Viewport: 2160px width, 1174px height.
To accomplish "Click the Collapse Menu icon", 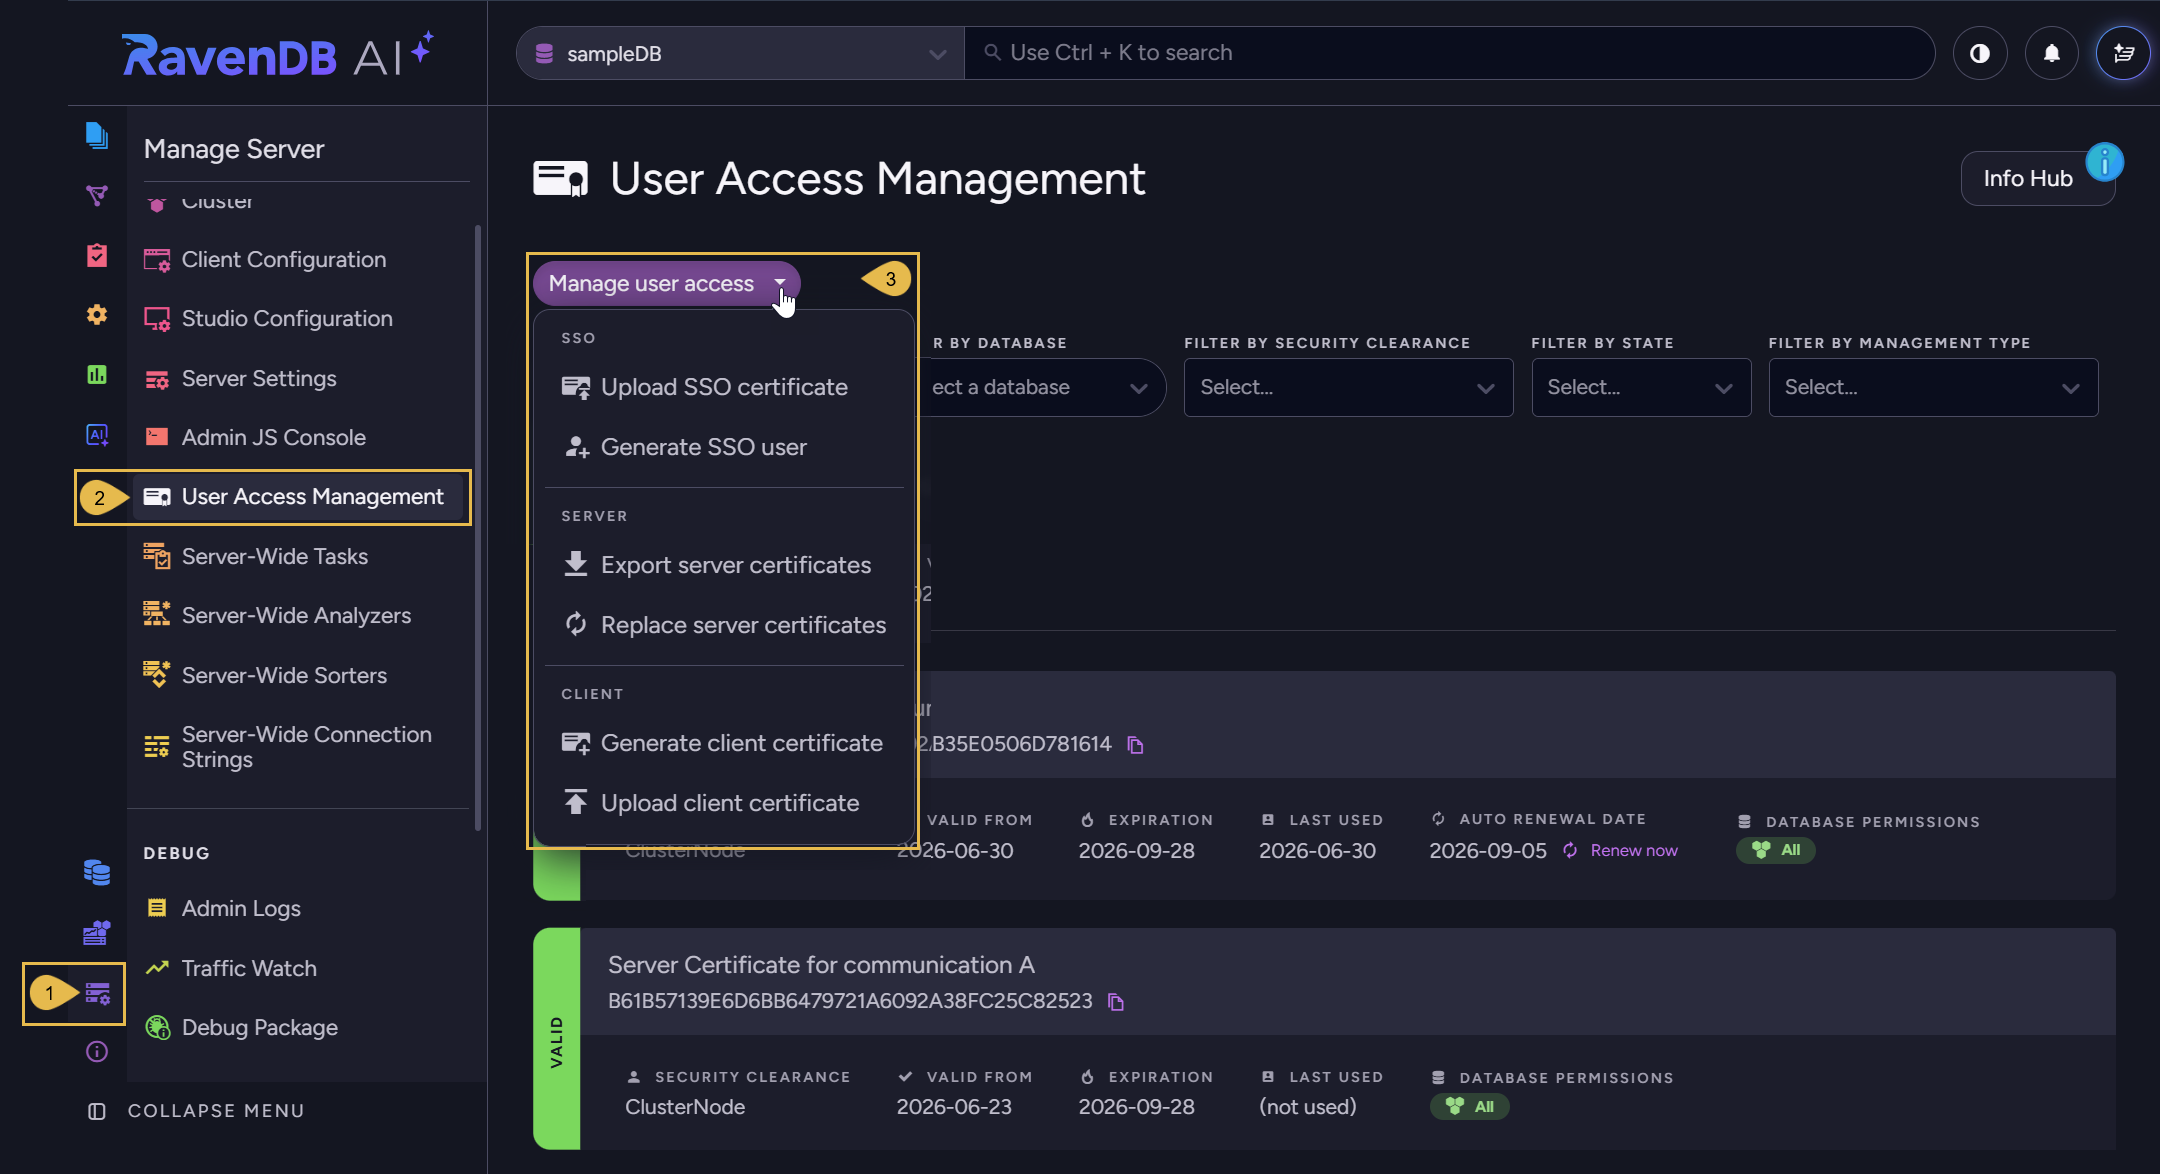I will click(97, 1111).
